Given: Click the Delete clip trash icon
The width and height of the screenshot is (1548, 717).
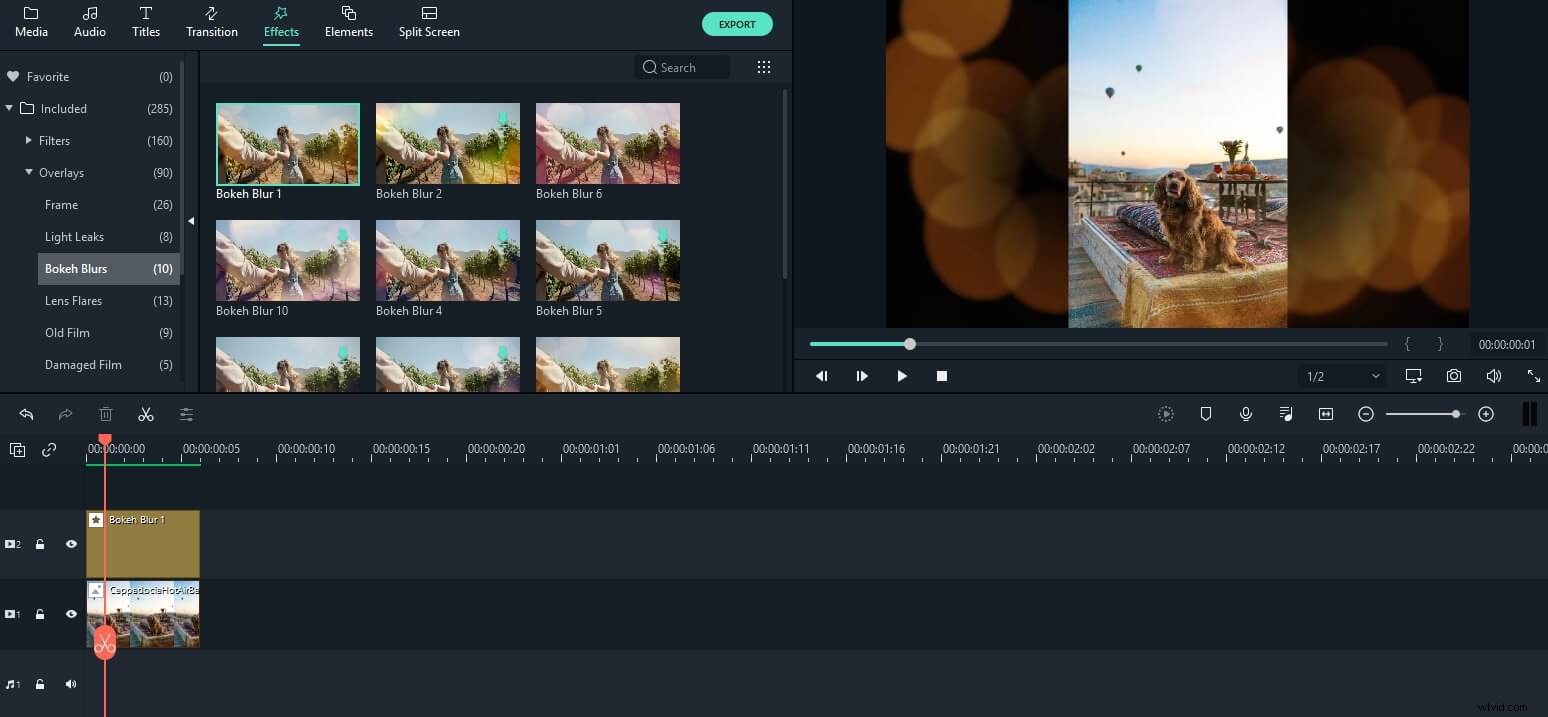Looking at the screenshot, I should pos(105,413).
